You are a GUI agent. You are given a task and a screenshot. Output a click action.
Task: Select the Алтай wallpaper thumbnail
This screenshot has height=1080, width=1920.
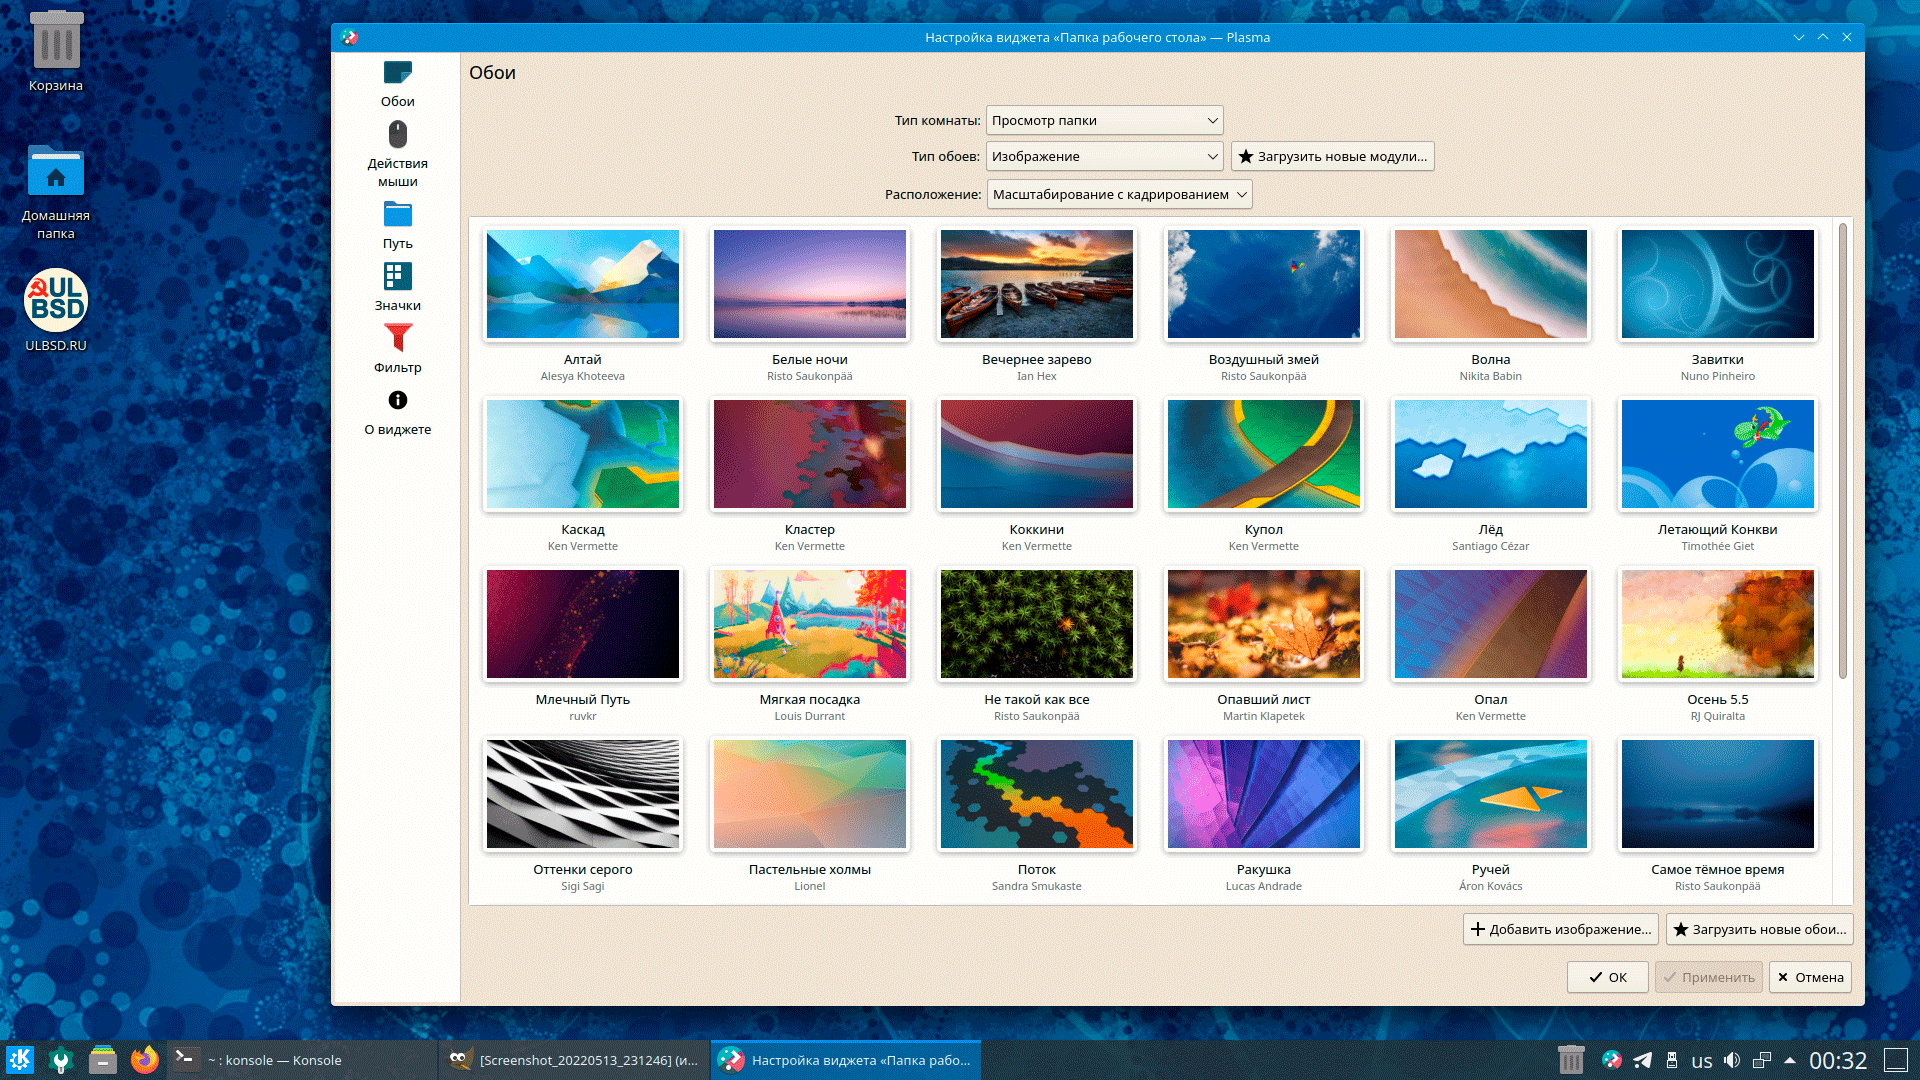[x=582, y=285]
